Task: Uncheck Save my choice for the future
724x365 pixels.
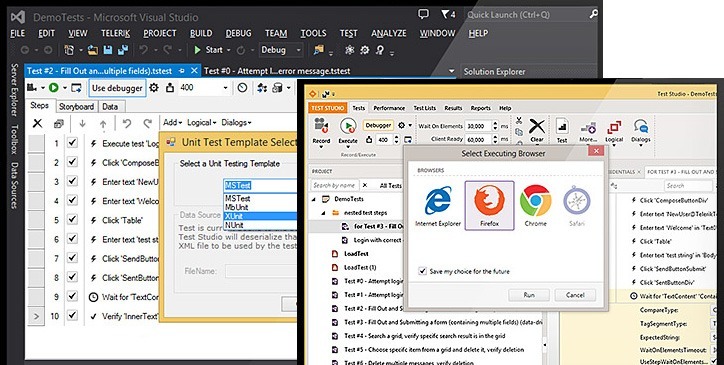Action: coord(422,271)
